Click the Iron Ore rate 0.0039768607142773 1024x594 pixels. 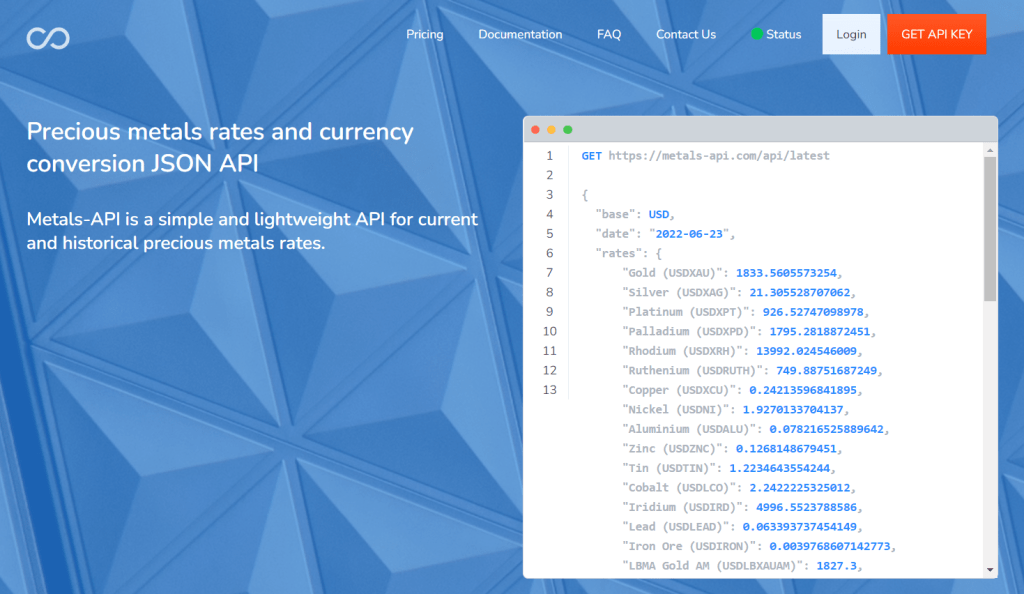(x=830, y=546)
